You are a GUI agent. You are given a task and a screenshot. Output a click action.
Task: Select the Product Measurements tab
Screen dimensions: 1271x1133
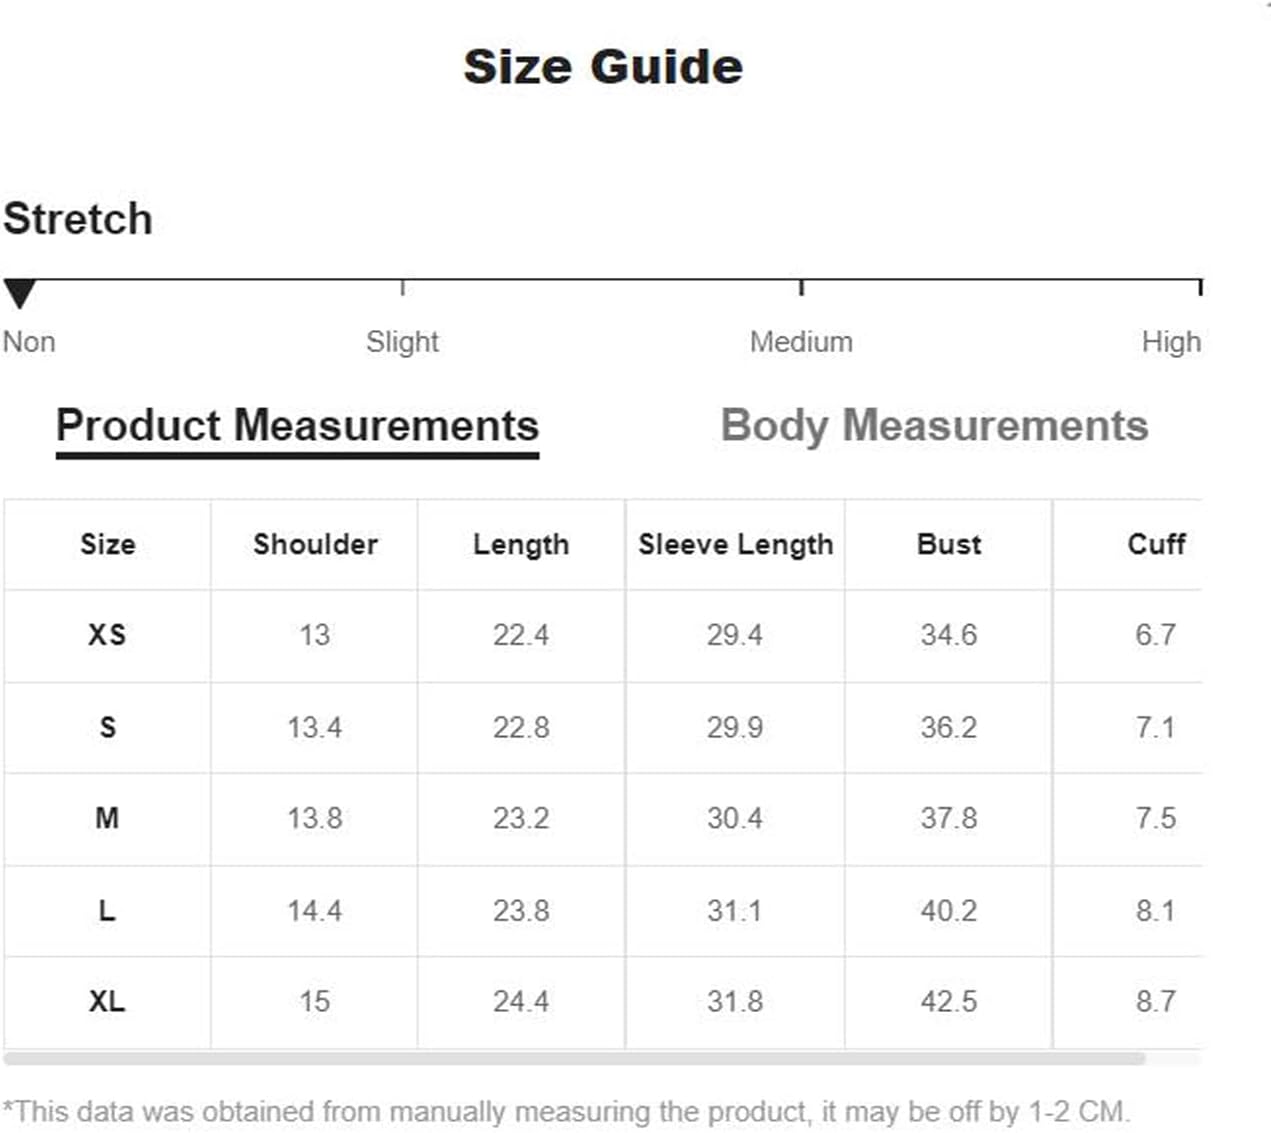297,426
